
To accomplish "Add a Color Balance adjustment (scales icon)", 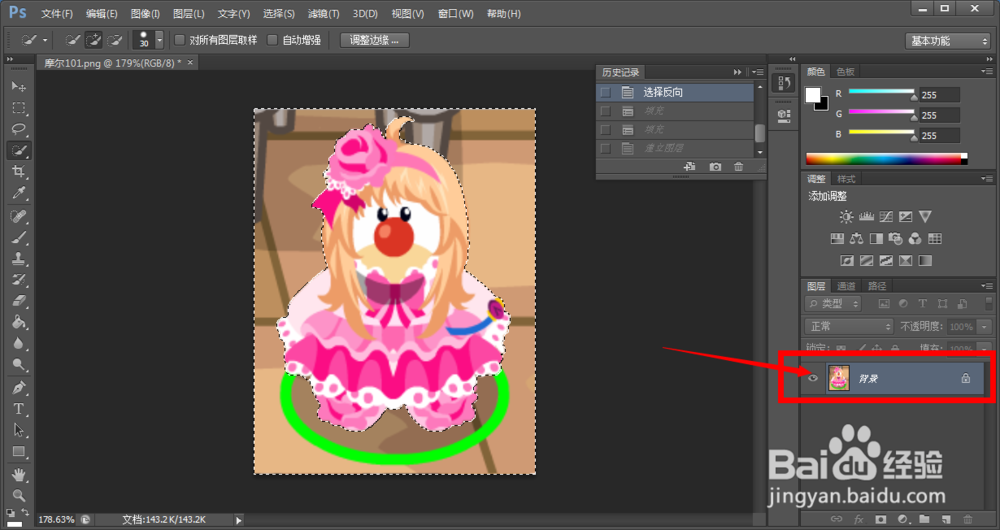I will pos(857,239).
